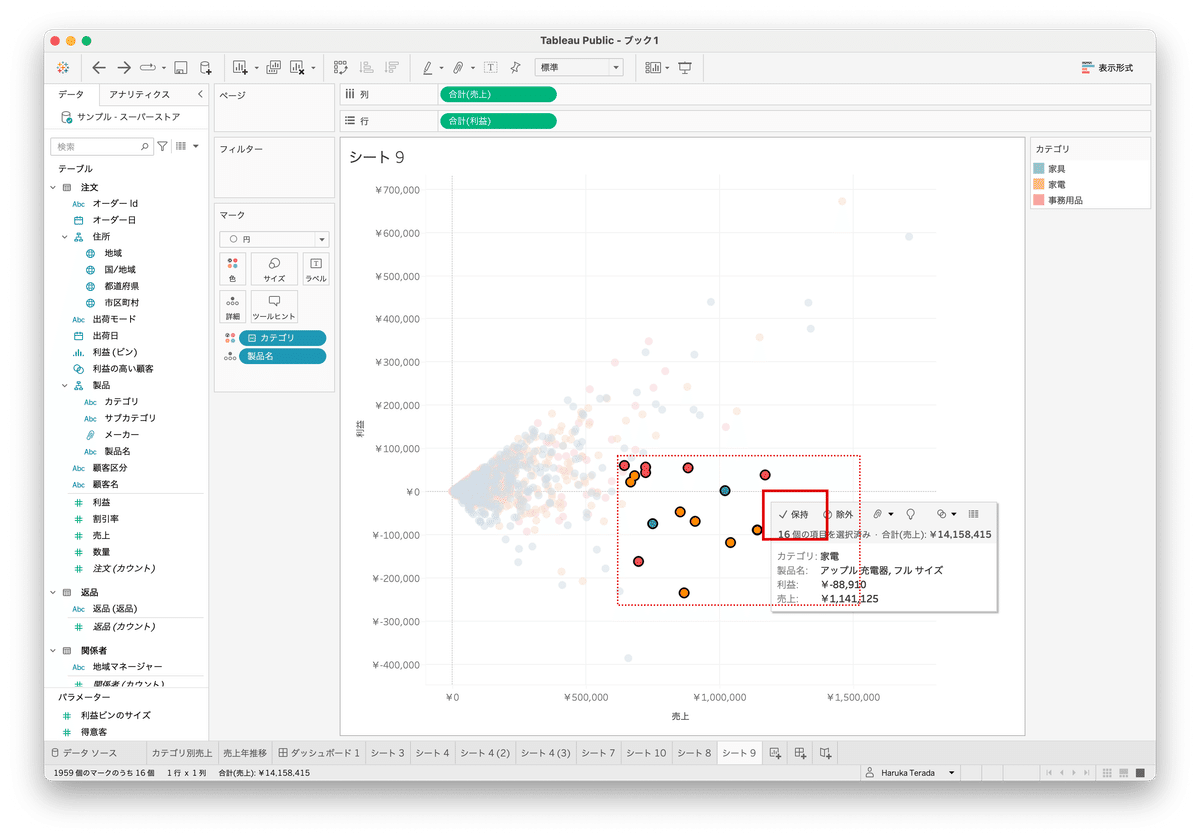Switch to the アナリティクス tab
This screenshot has height=839, width=1200.
point(139,94)
